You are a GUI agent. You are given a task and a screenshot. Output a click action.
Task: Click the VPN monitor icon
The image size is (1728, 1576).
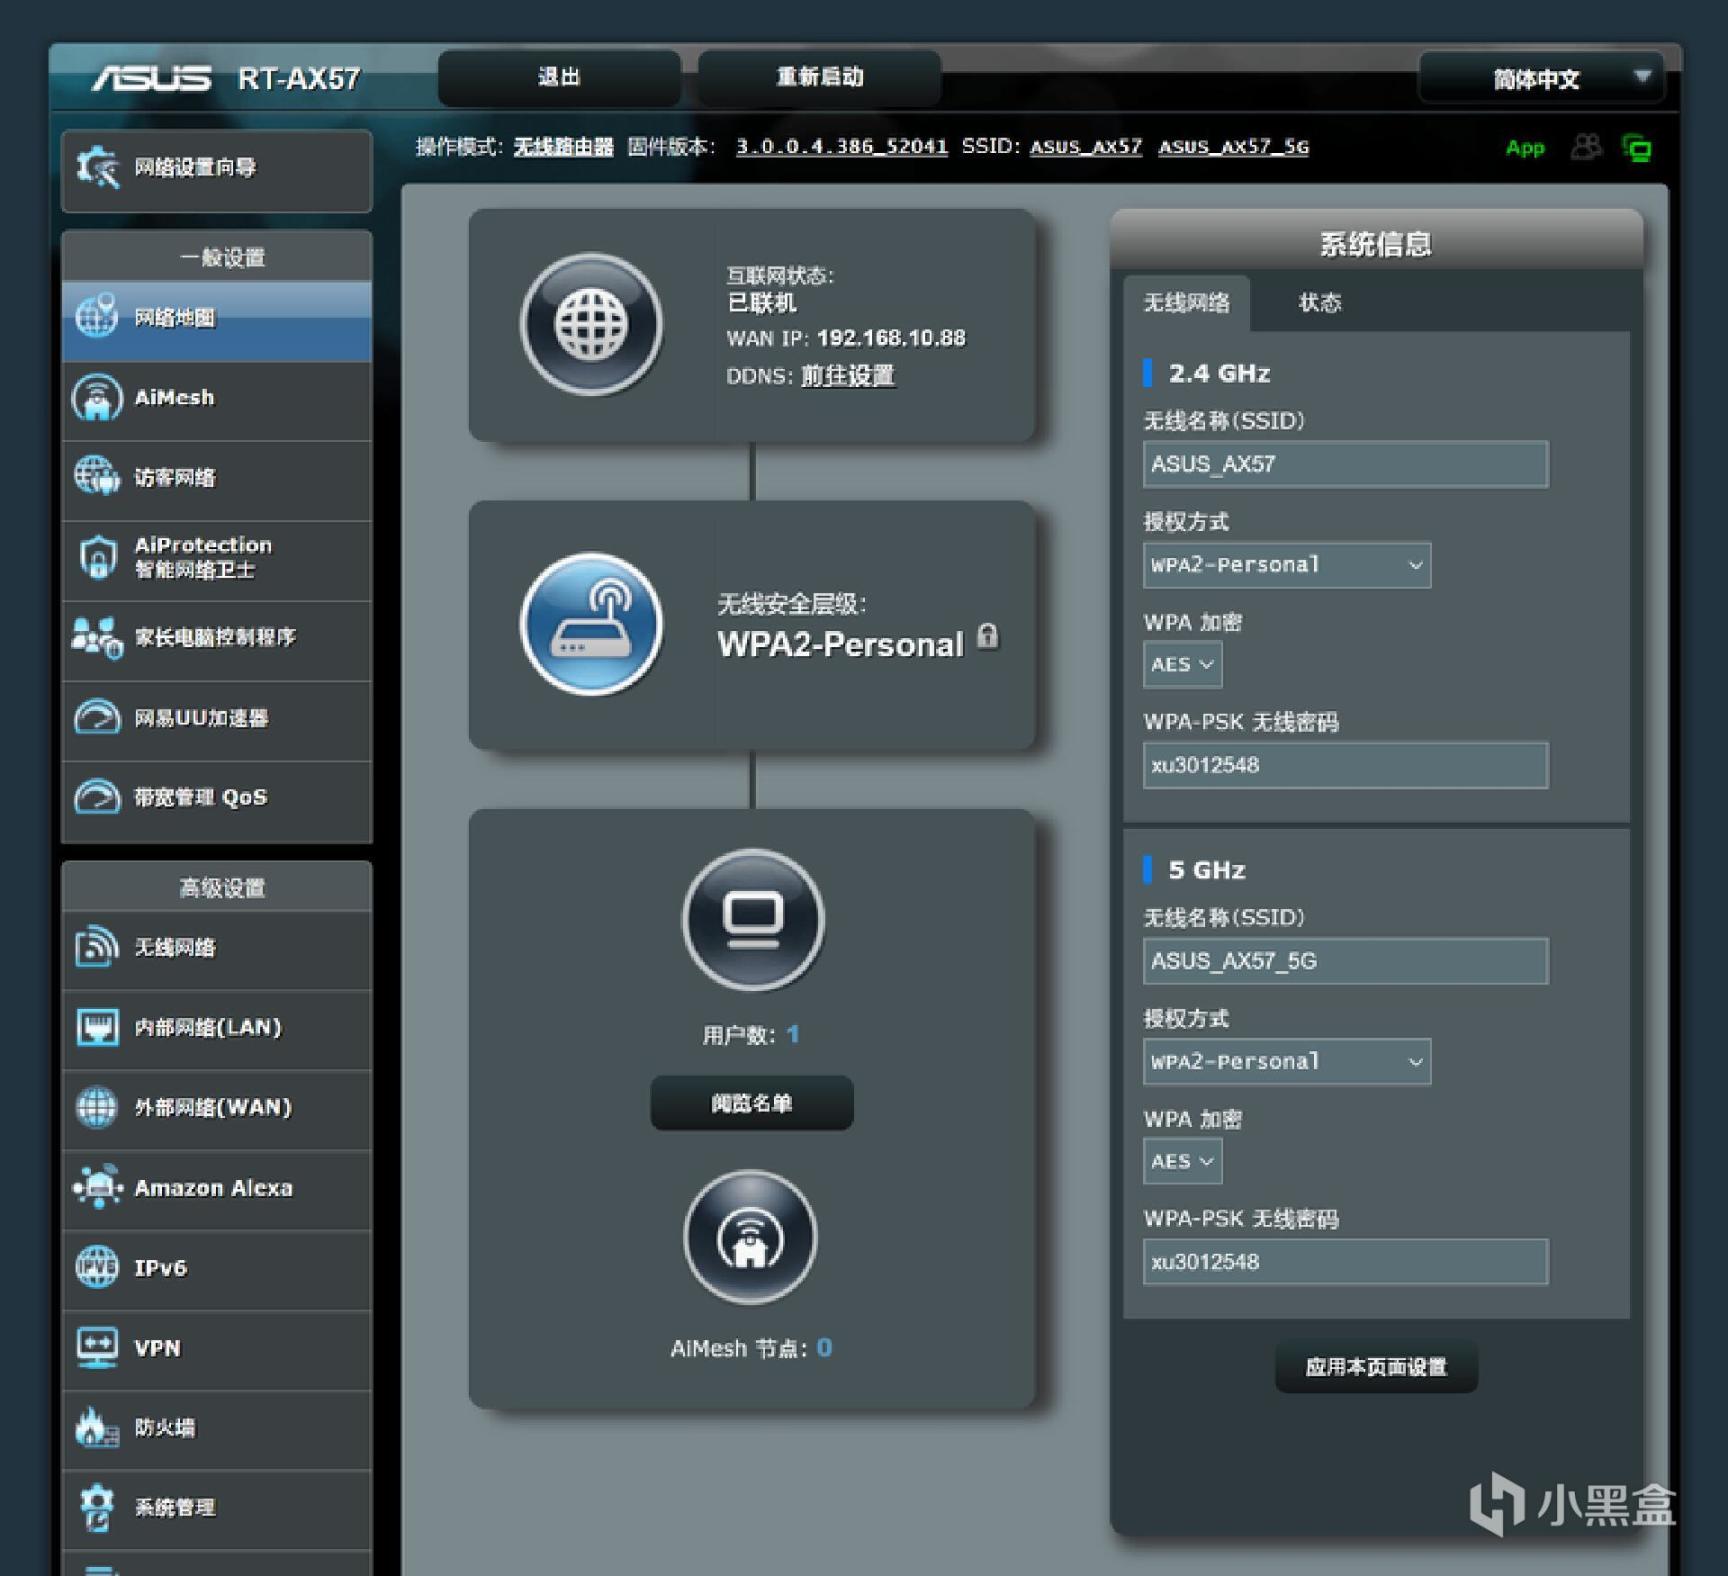97,1347
